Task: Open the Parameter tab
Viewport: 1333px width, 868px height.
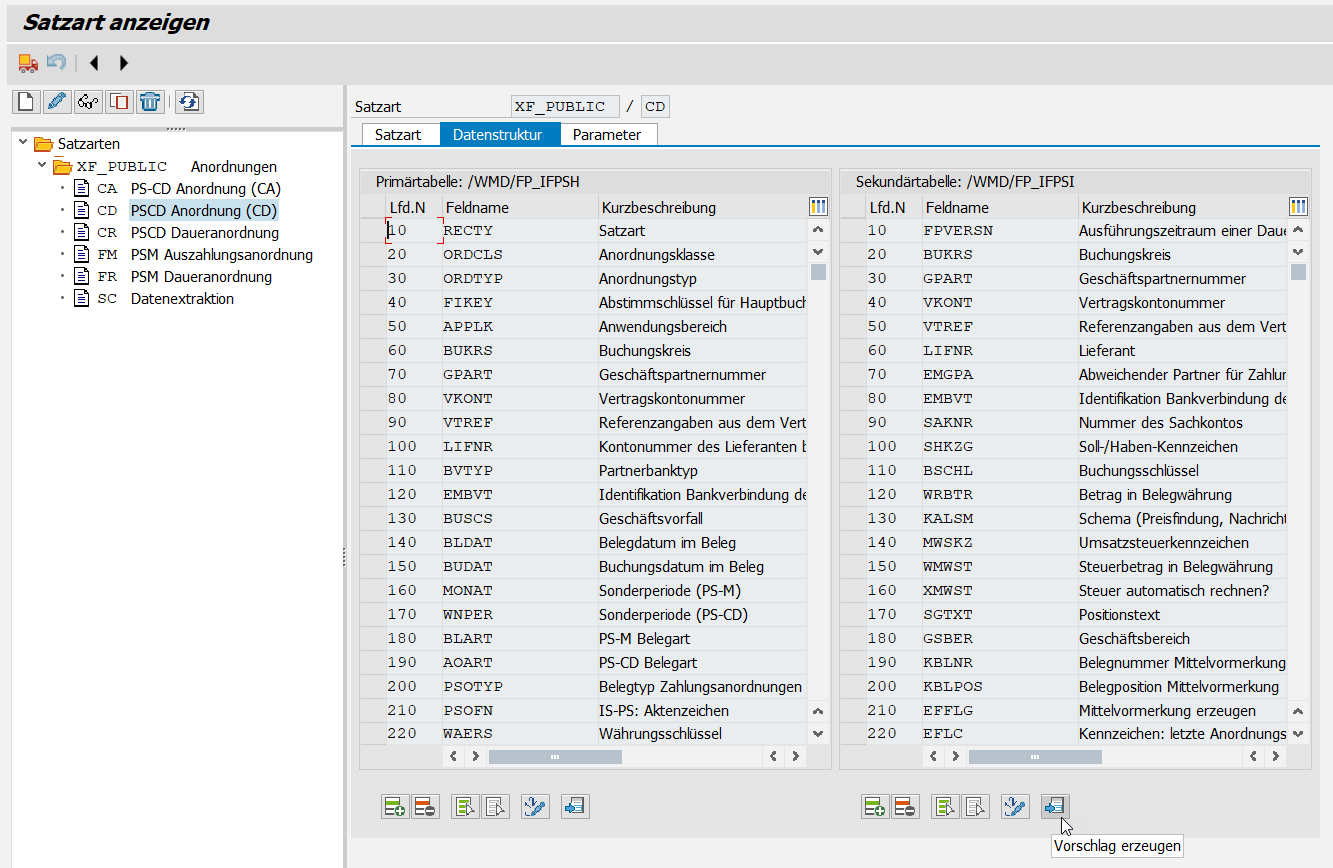Action: point(607,134)
